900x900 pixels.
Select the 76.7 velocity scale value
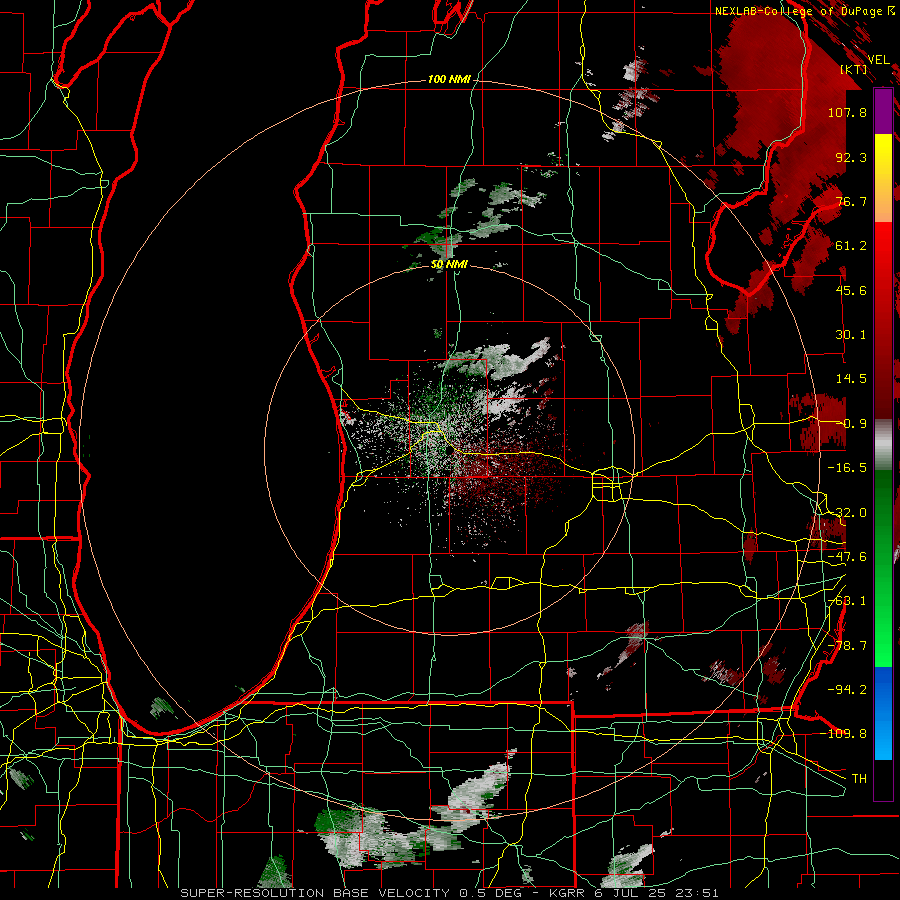tap(851, 201)
